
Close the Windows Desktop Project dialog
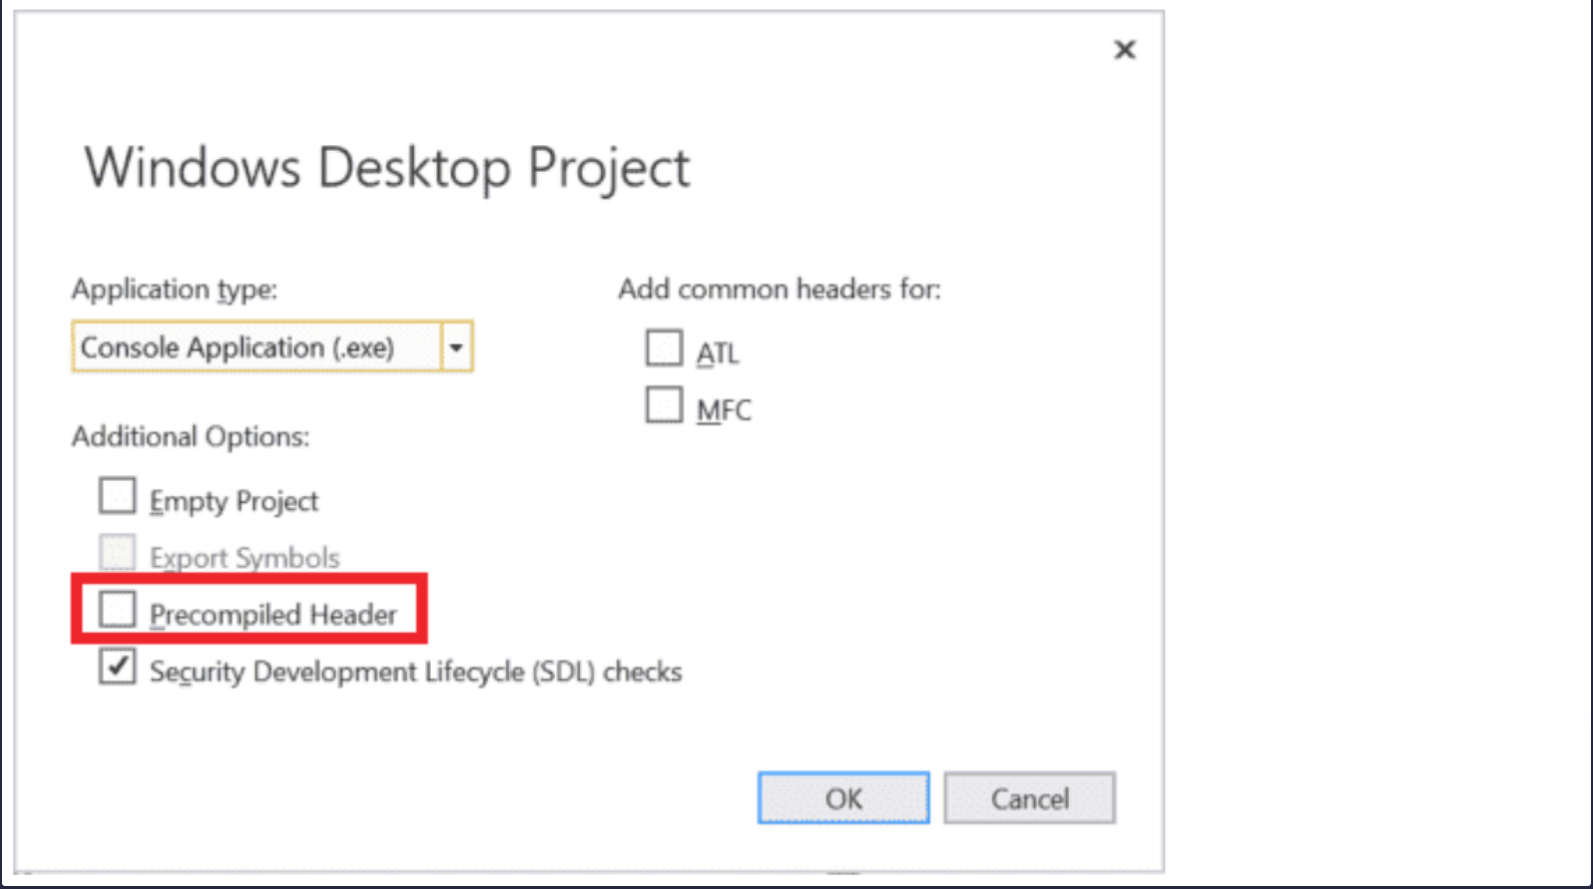(x=1124, y=50)
